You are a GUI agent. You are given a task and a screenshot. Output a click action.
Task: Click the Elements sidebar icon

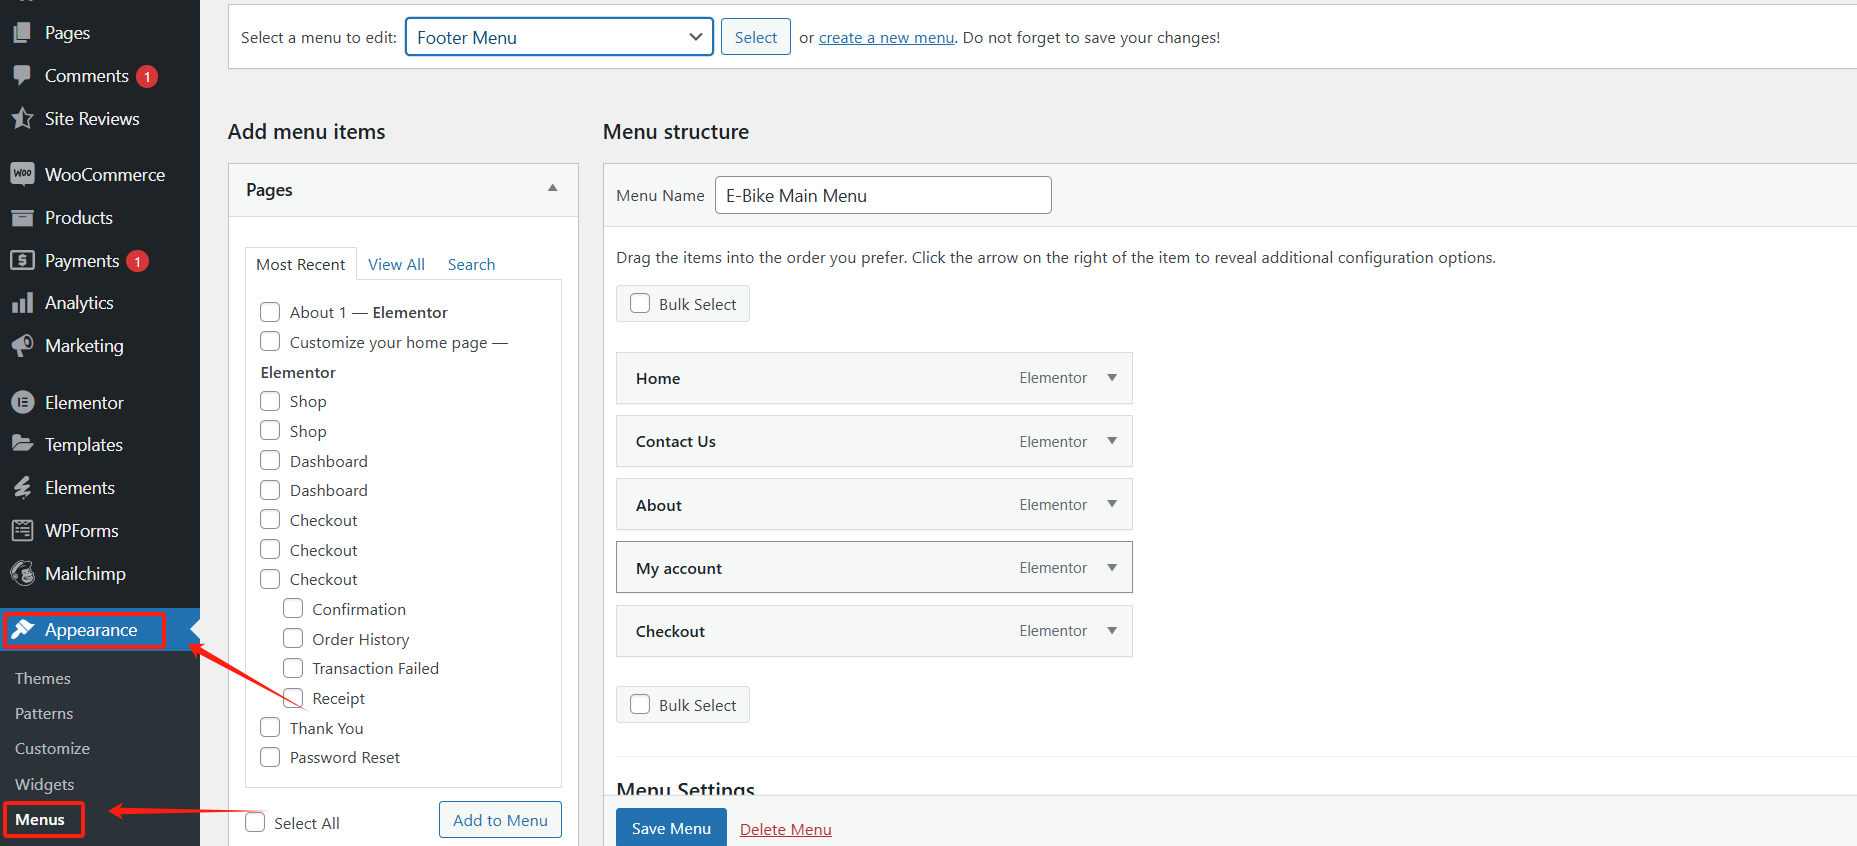click(22, 487)
